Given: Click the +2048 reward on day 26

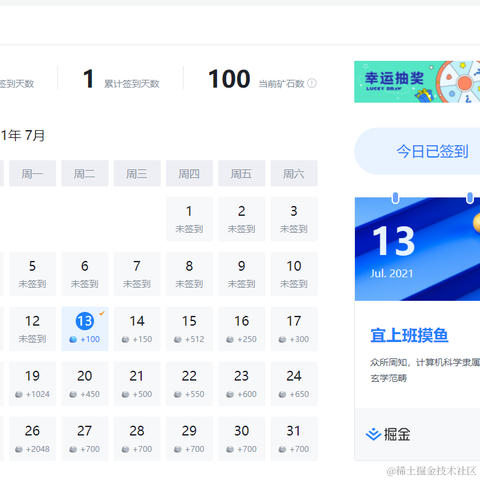Looking at the screenshot, I should click(x=38, y=449).
